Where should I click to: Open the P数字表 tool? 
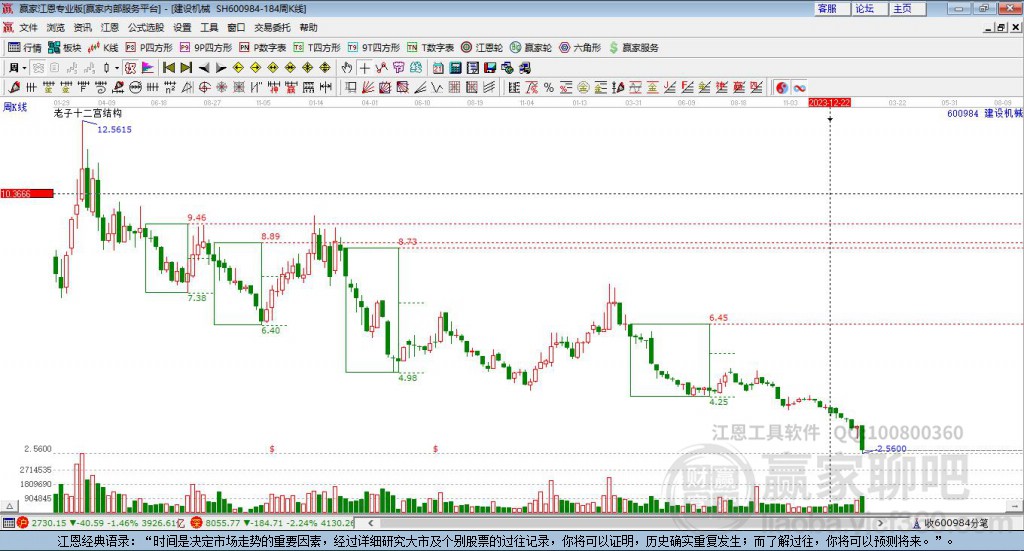(x=263, y=48)
